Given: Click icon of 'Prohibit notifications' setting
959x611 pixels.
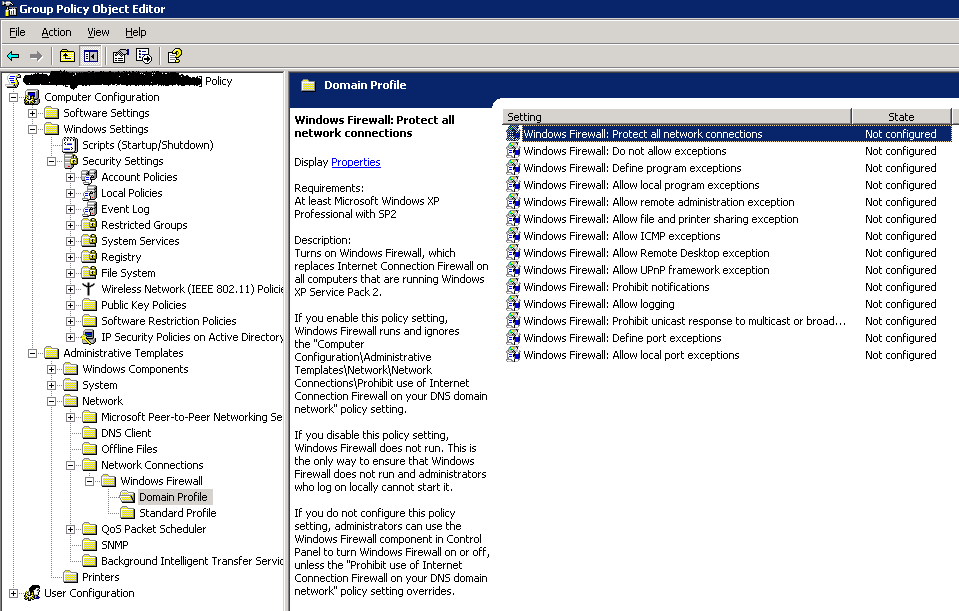Looking at the screenshot, I should 513,287.
